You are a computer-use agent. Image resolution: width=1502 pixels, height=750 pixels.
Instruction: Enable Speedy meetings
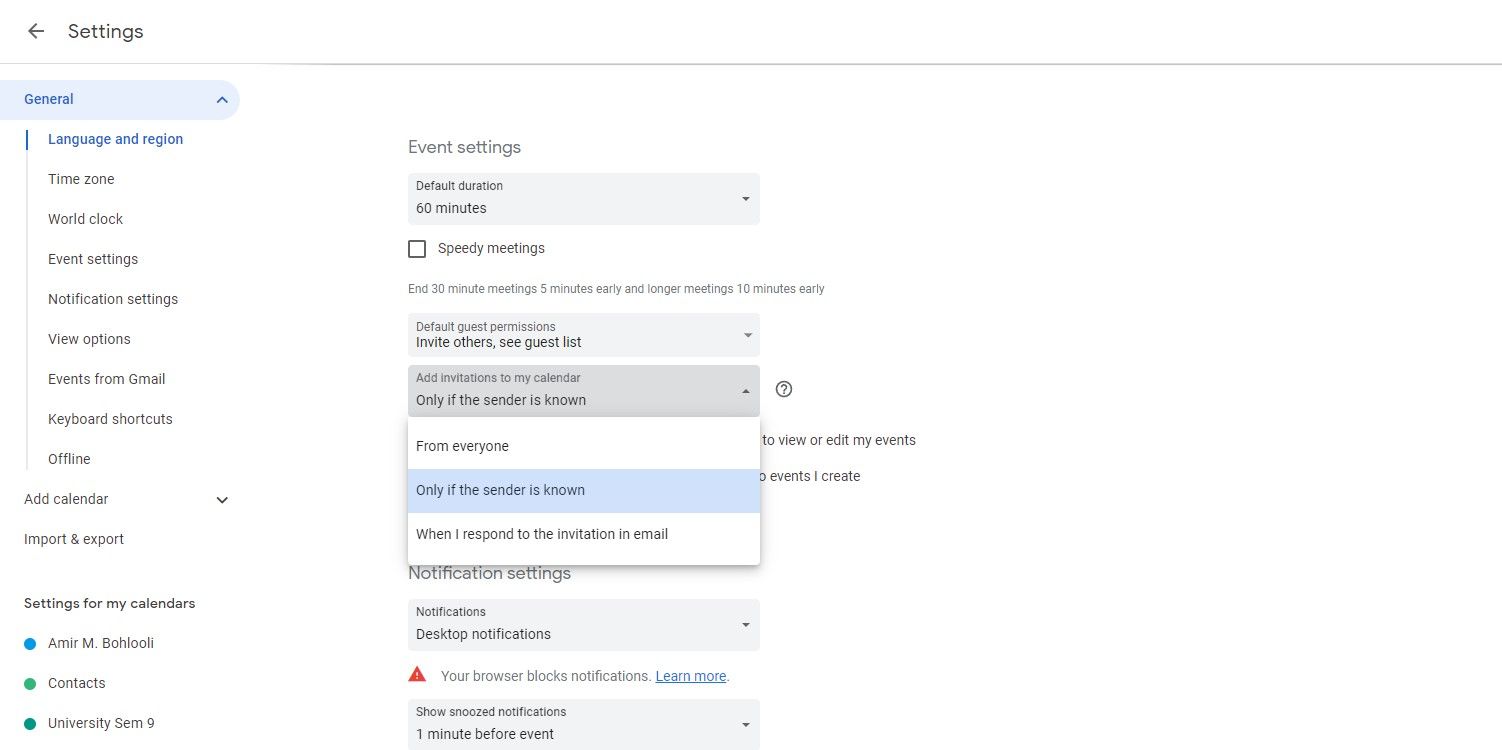click(x=417, y=248)
